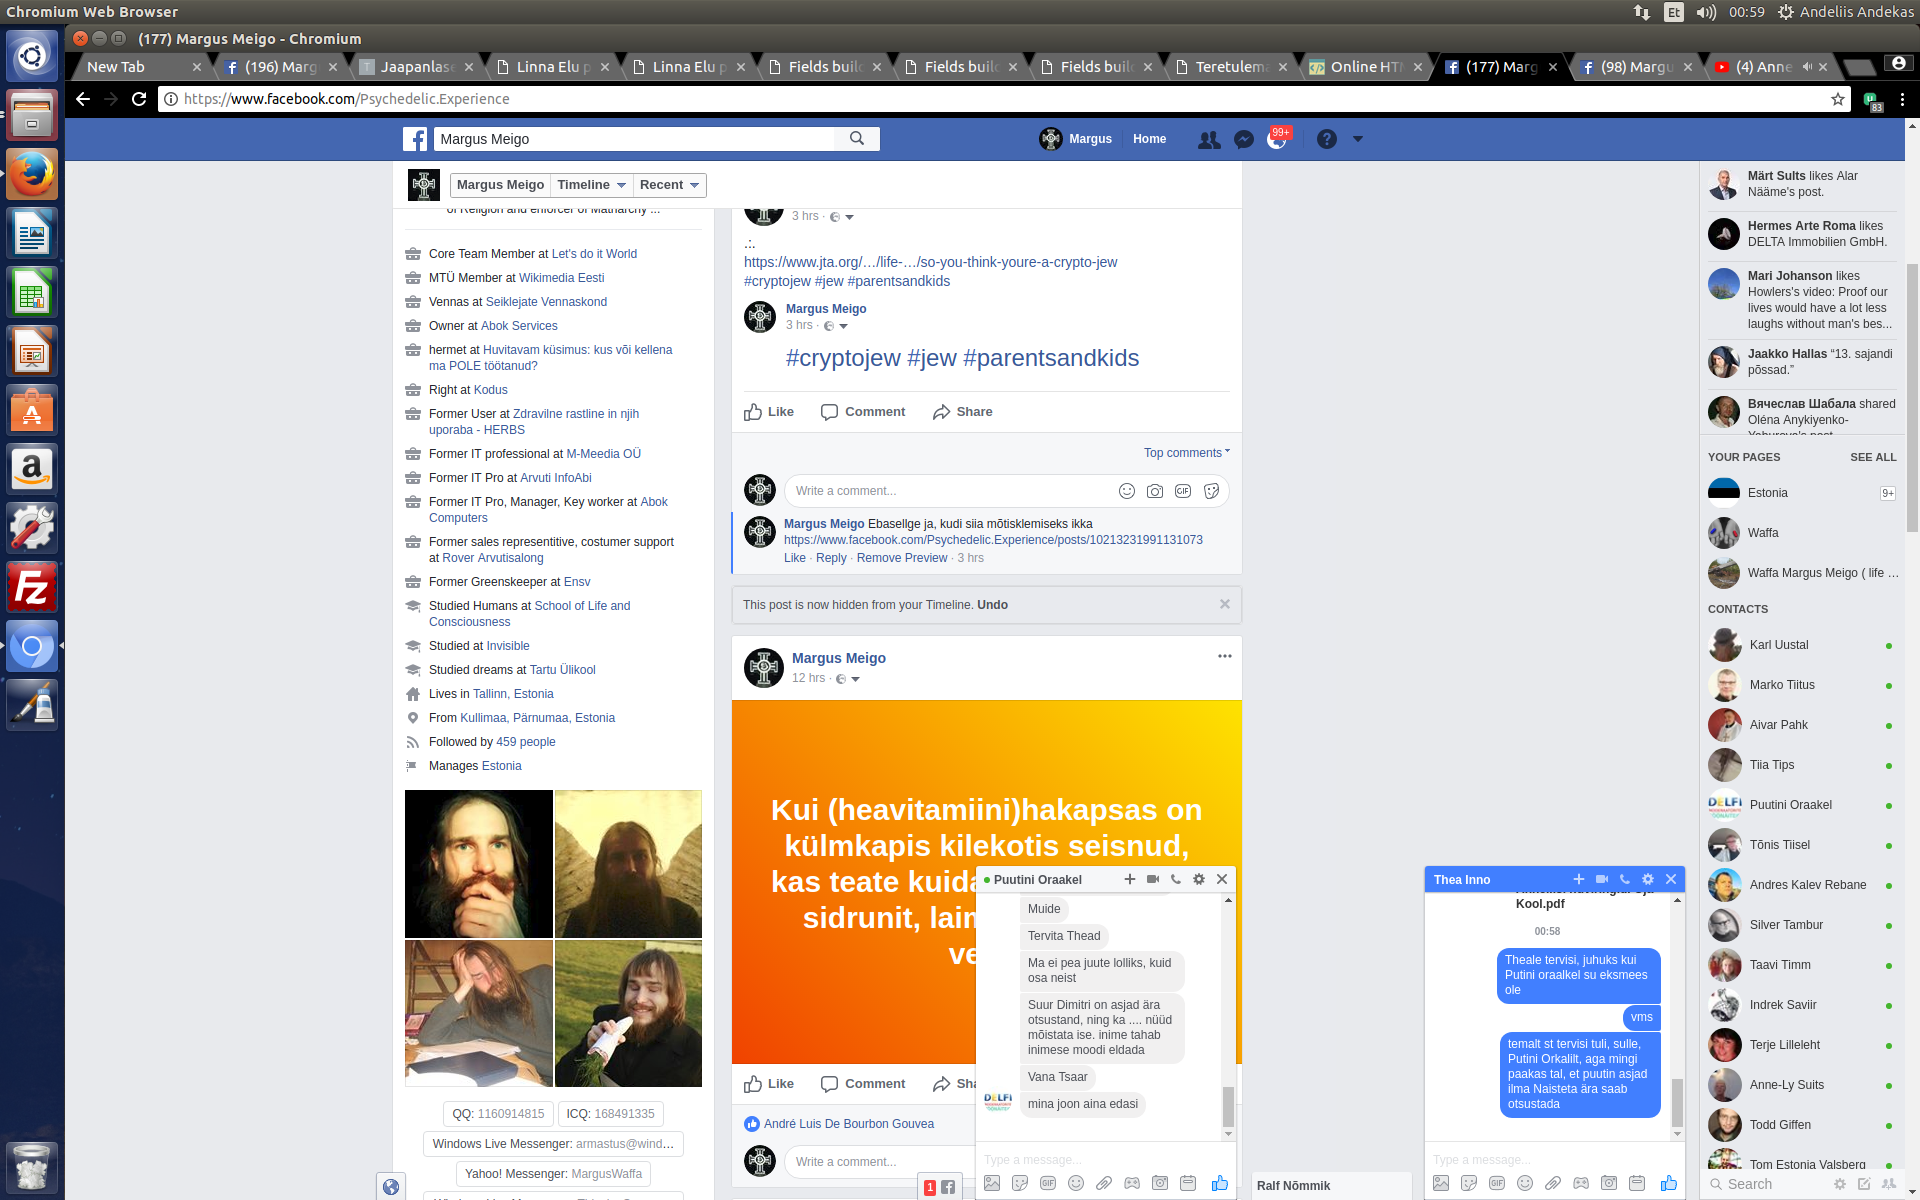
Task: Send thumbs-up like in Thea Inno chat
Action: 1669,1183
